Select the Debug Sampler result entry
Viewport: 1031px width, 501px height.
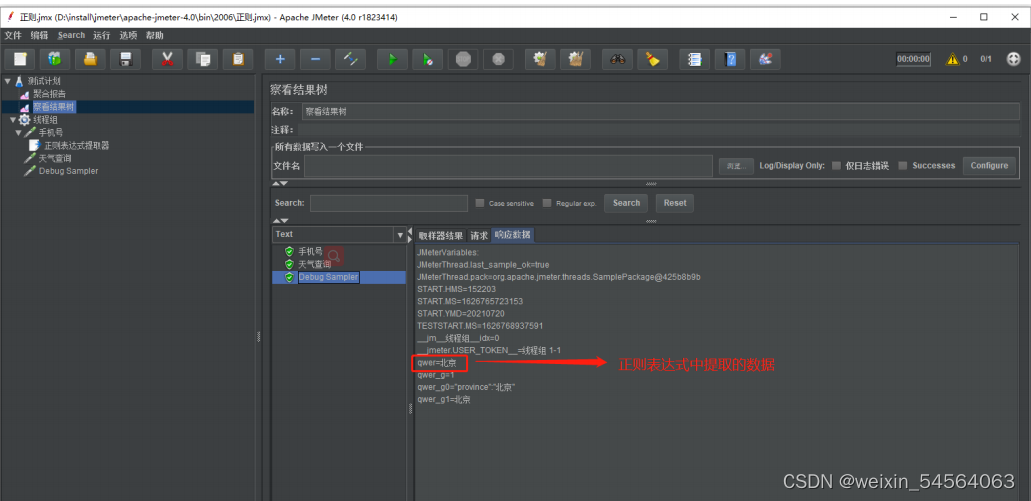(x=328, y=277)
